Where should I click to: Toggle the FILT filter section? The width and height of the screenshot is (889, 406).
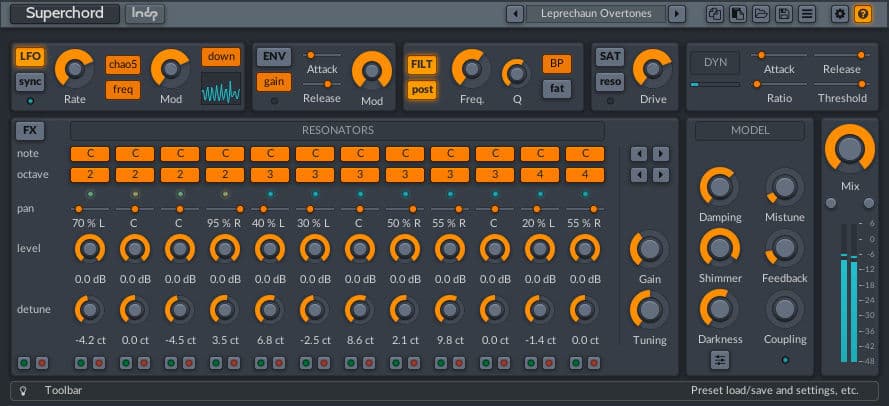pos(422,64)
